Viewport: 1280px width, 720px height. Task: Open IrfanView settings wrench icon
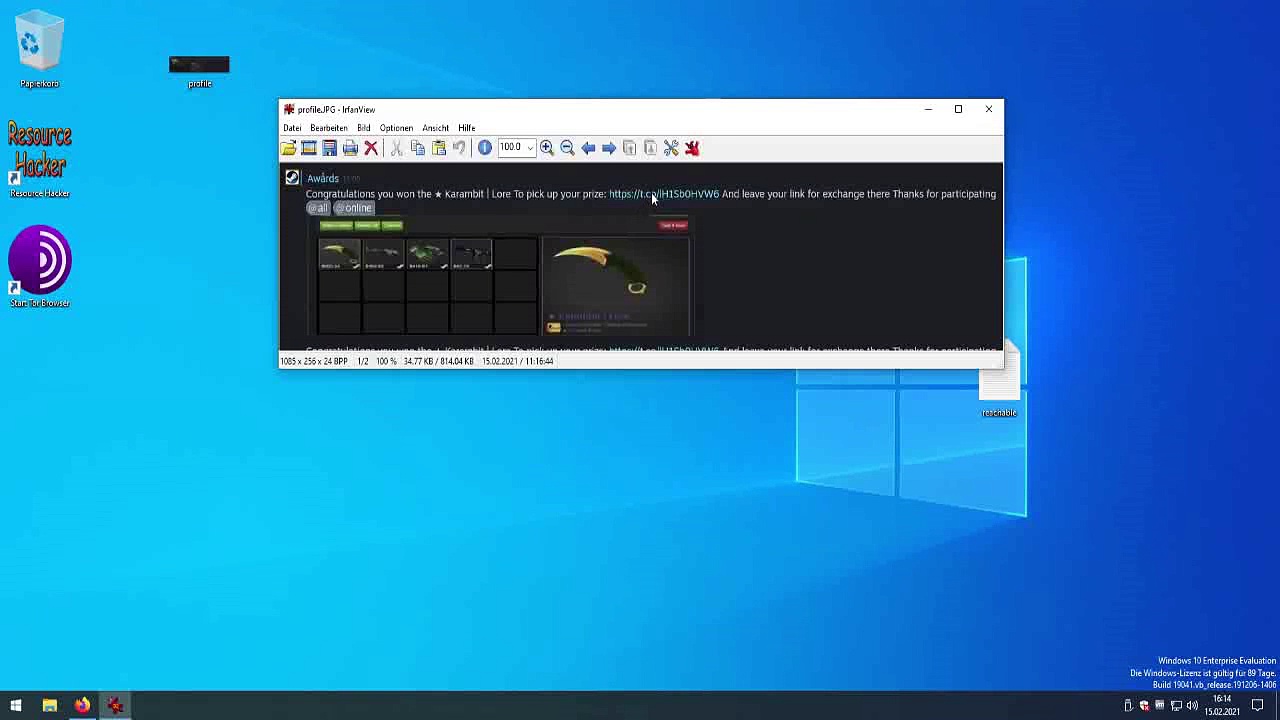(671, 148)
